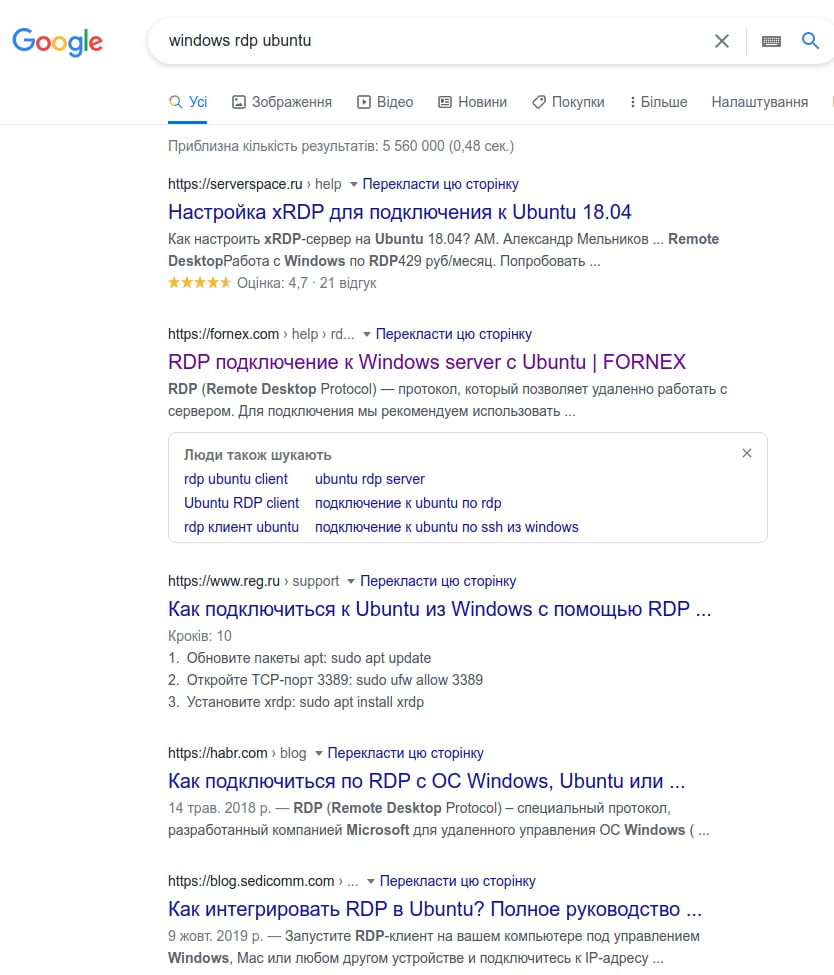Open the on-screen keyboard icon

point(771,41)
